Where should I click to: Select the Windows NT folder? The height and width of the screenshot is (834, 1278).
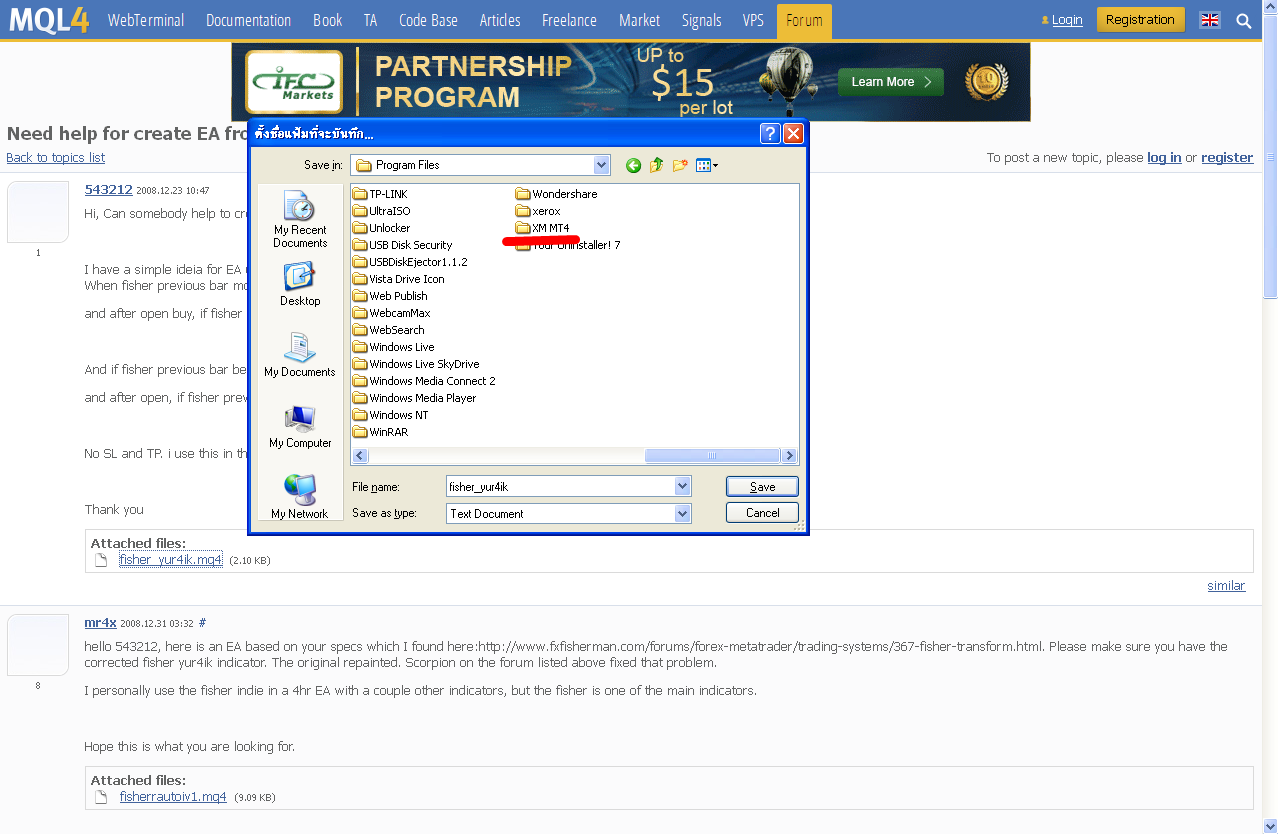[x=391, y=415]
